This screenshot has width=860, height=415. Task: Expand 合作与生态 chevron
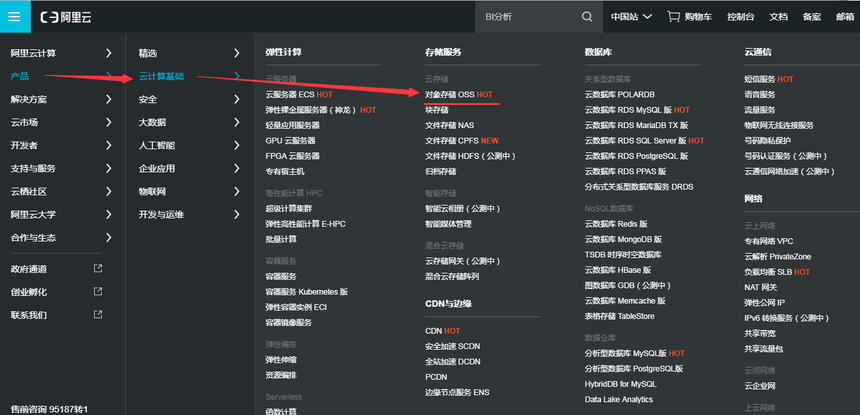pyautogui.click(x=109, y=237)
